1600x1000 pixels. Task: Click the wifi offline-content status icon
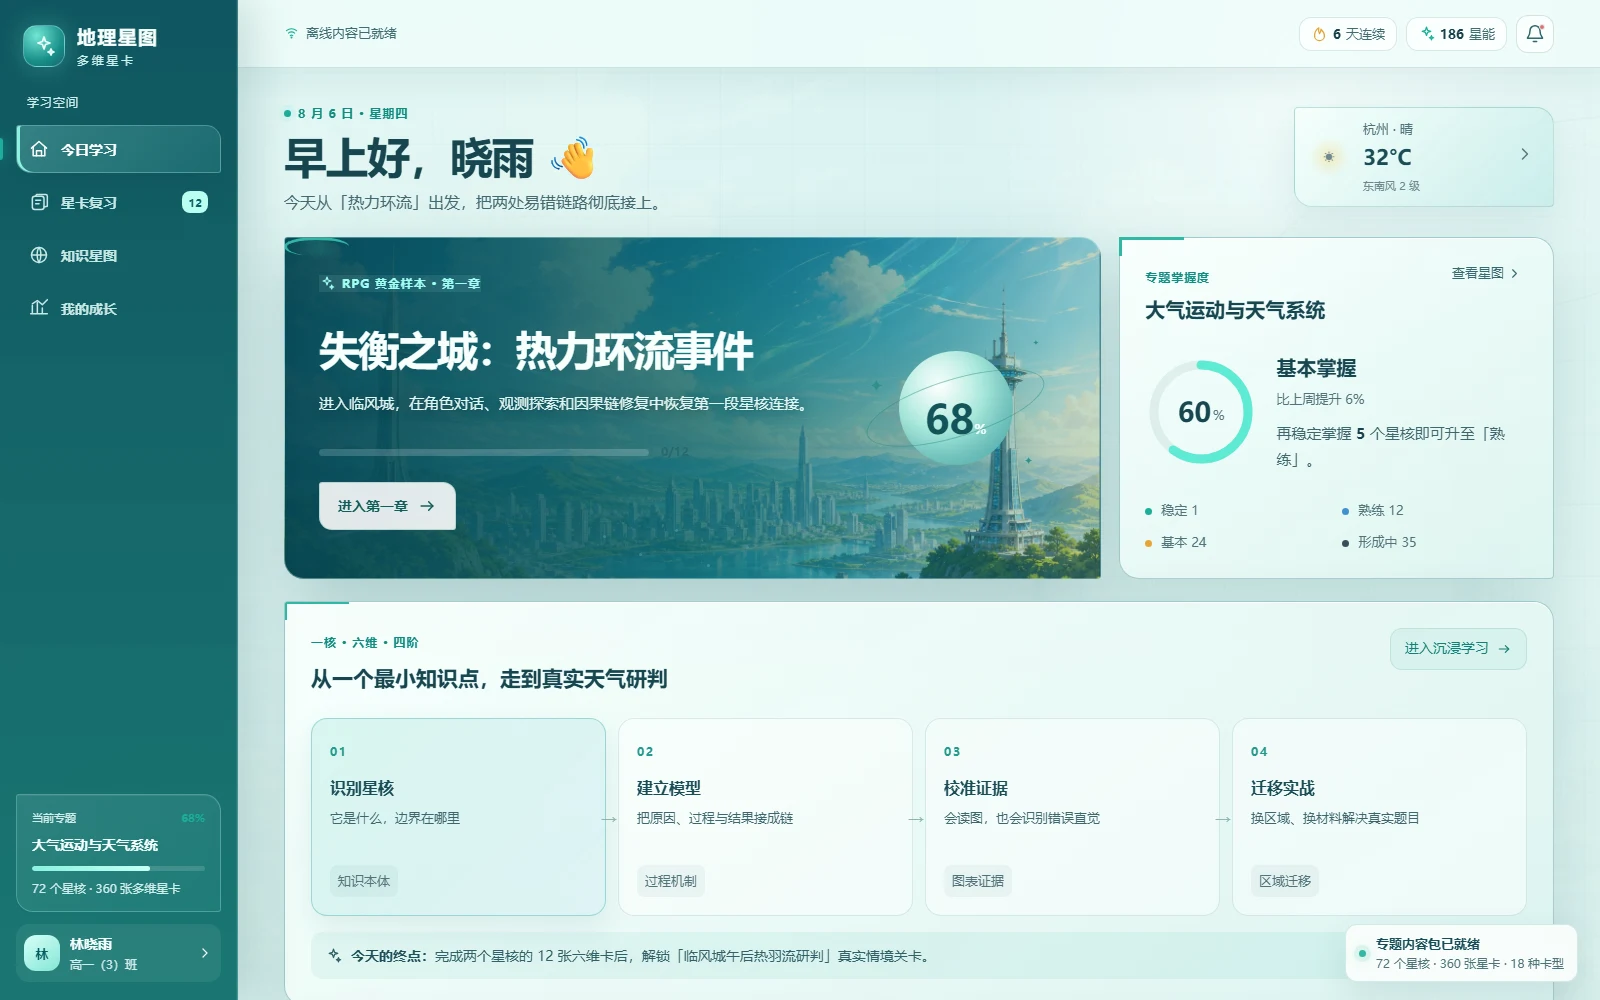[x=291, y=33]
